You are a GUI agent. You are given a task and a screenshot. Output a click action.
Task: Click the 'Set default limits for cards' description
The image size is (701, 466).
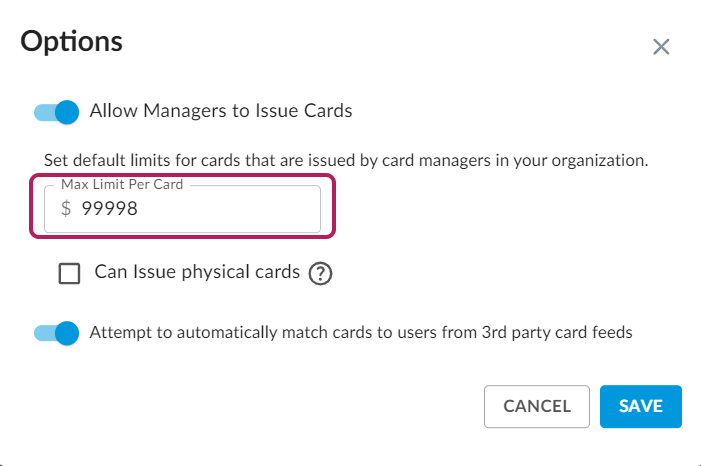(x=346, y=159)
